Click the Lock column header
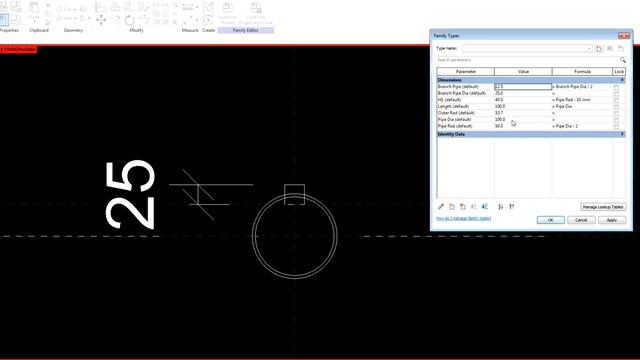 coord(619,72)
